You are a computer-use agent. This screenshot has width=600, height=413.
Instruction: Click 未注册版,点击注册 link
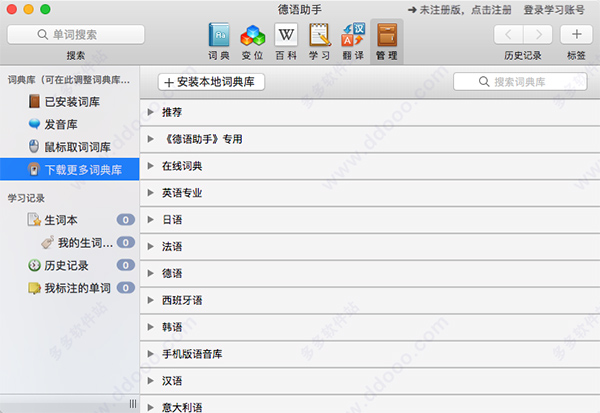[460, 10]
